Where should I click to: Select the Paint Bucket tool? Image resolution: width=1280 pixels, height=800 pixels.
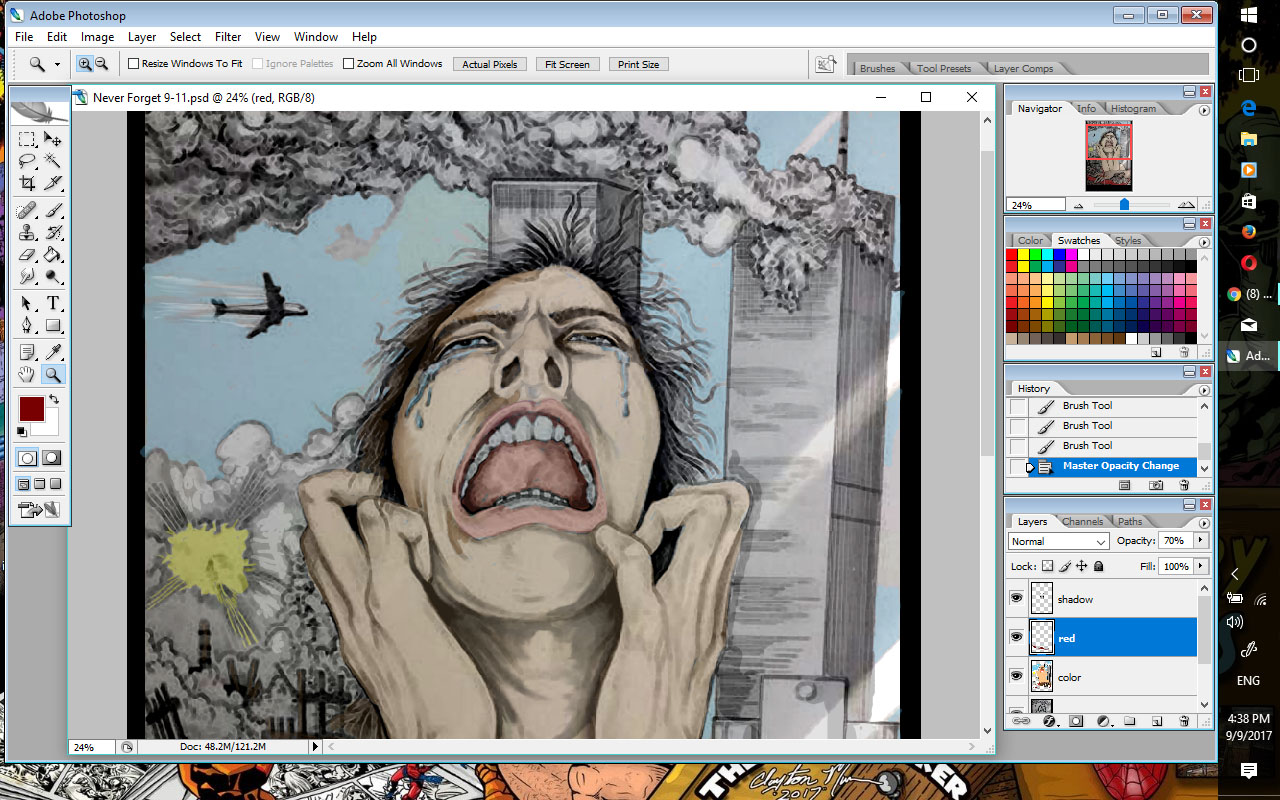(53, 255)
